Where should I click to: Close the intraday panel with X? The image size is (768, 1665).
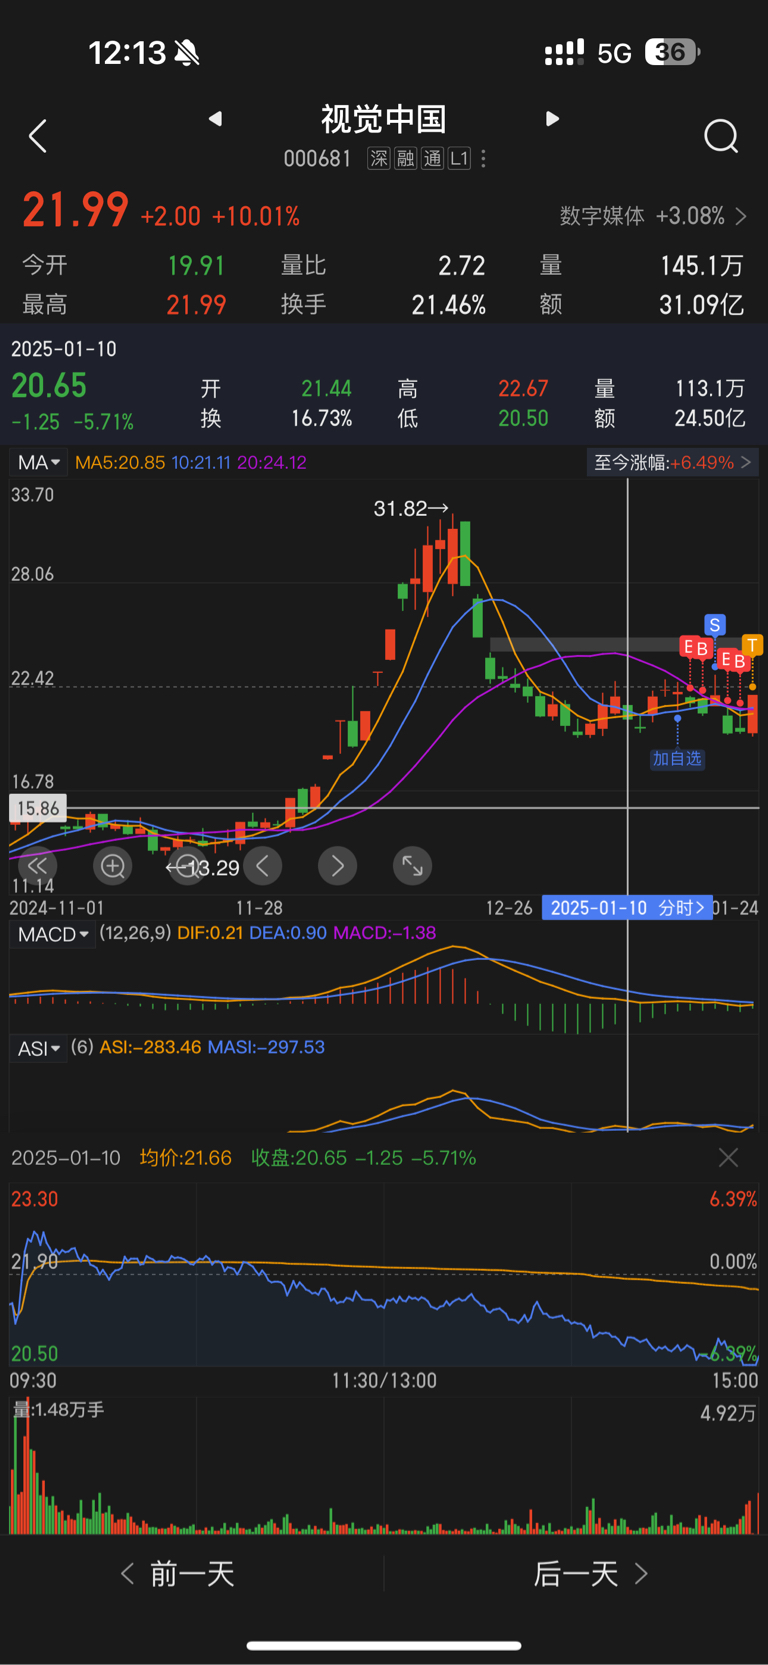coord(728,1158)
